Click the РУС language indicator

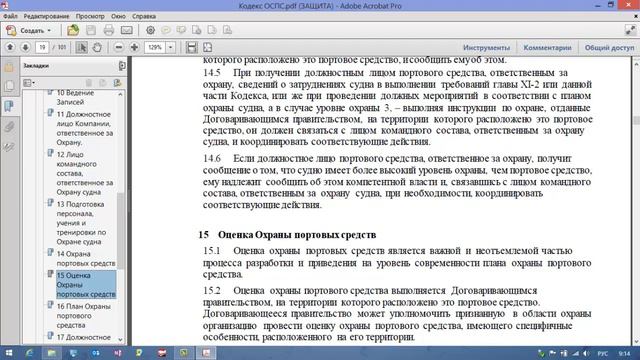click(602, 353)
